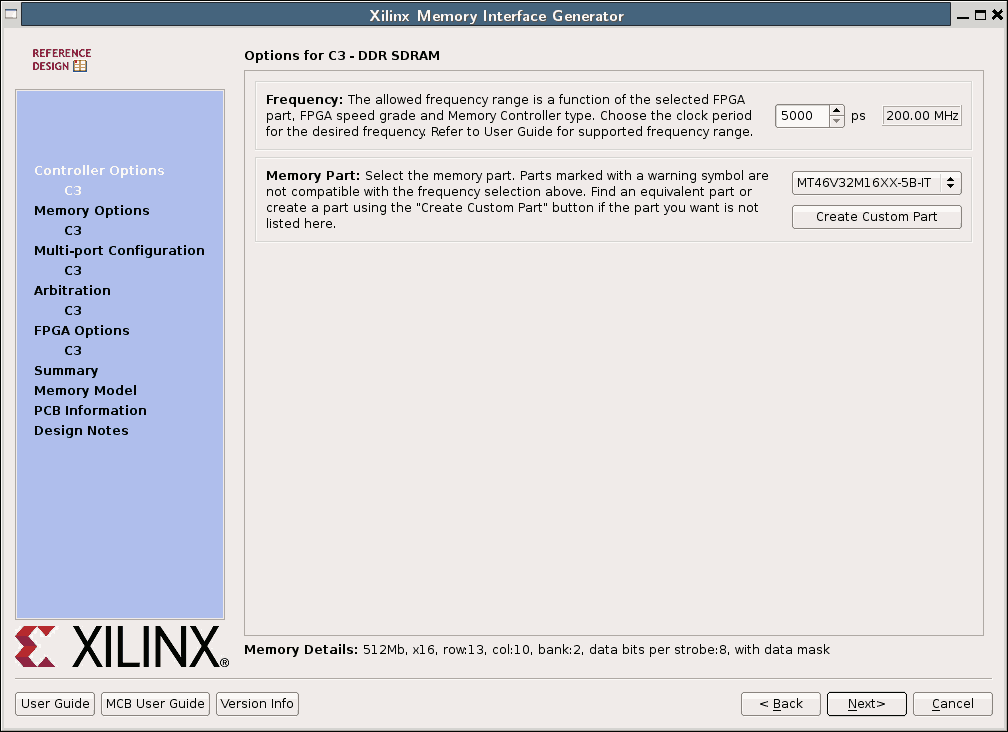The image size is (1008, 732).
Task: Select FPGA Options in sidebar
Action: [x=81, y=331]
